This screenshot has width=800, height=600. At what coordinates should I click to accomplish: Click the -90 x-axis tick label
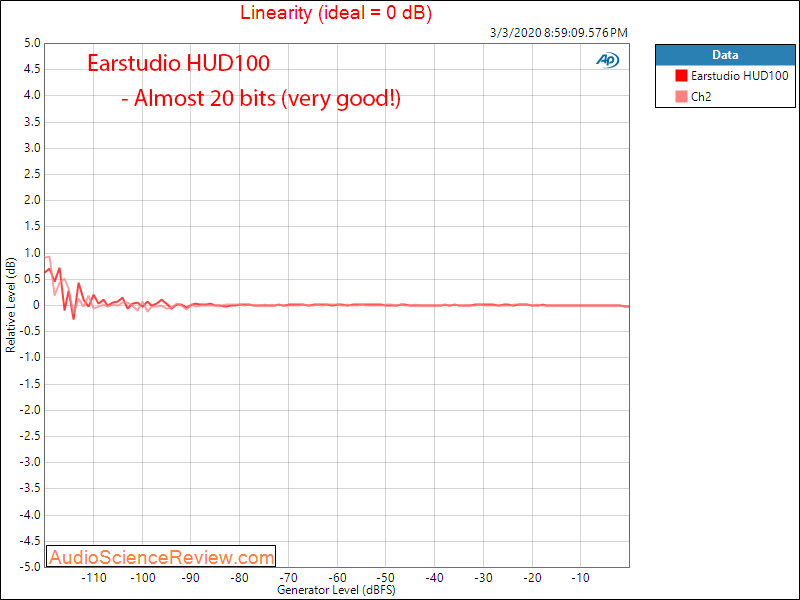pyautogui.click(x=191, y=578)
